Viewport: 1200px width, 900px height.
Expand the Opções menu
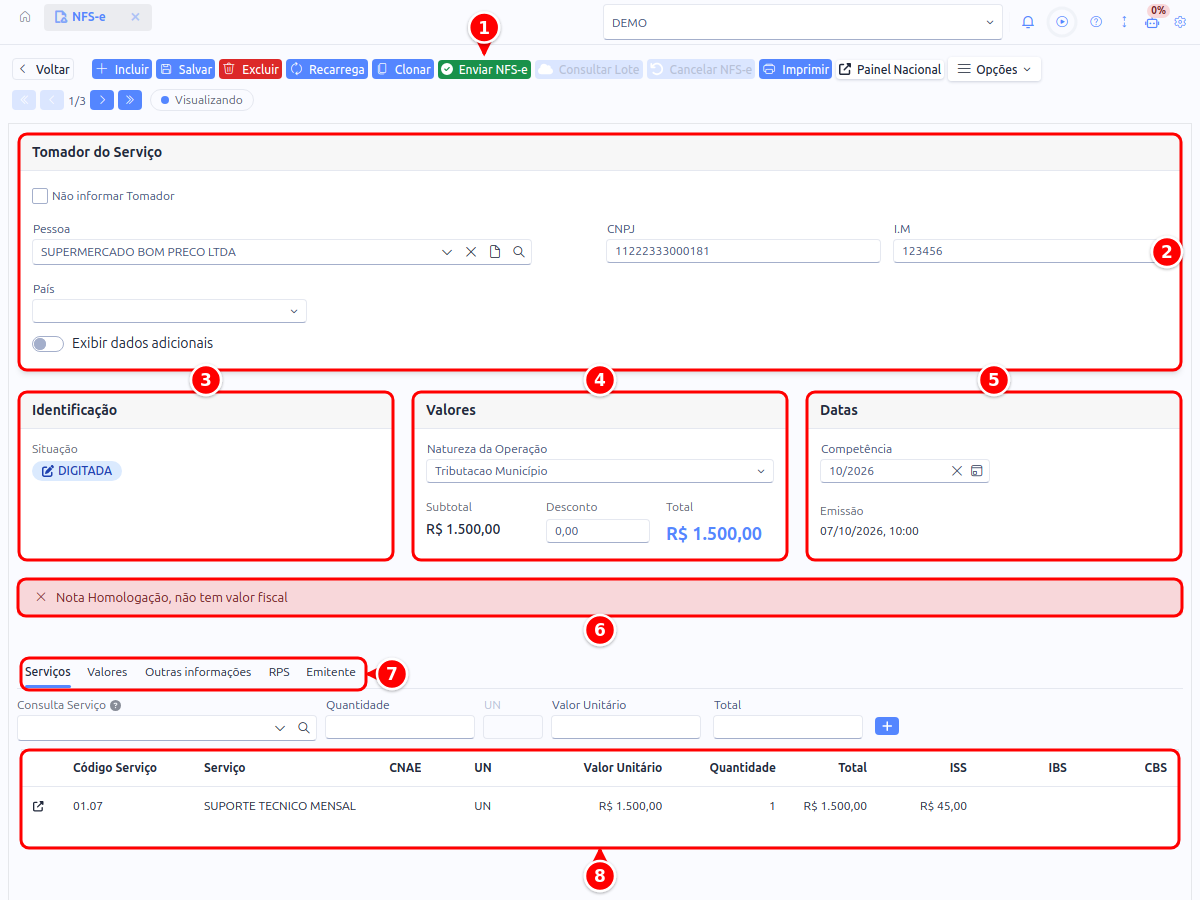pos(994,69)
